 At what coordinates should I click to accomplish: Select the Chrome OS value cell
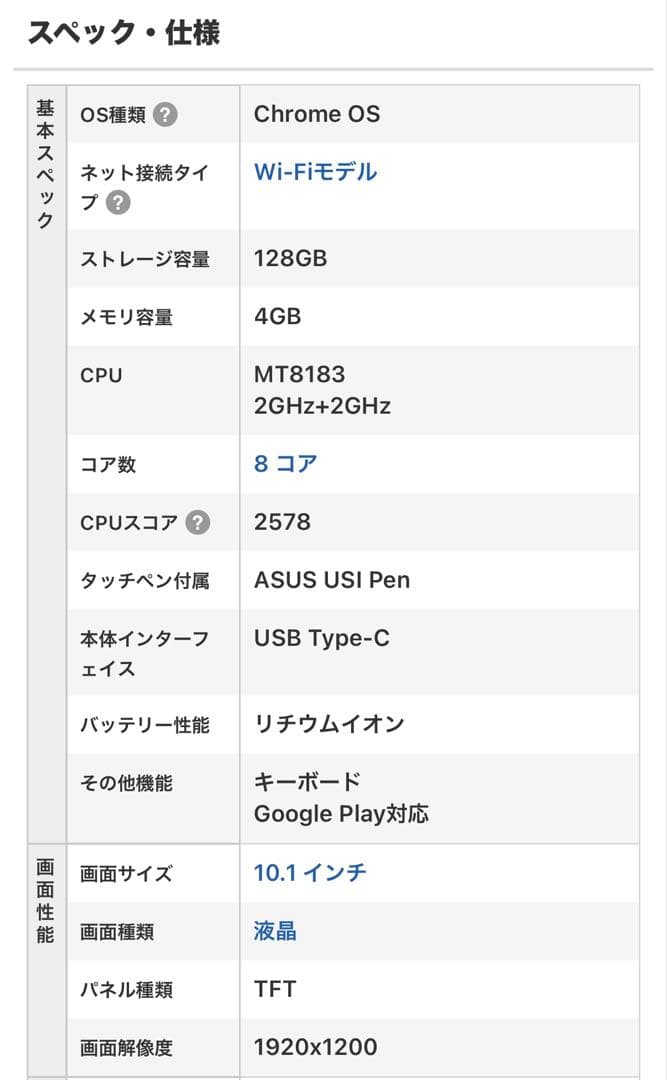pos(317,114)
